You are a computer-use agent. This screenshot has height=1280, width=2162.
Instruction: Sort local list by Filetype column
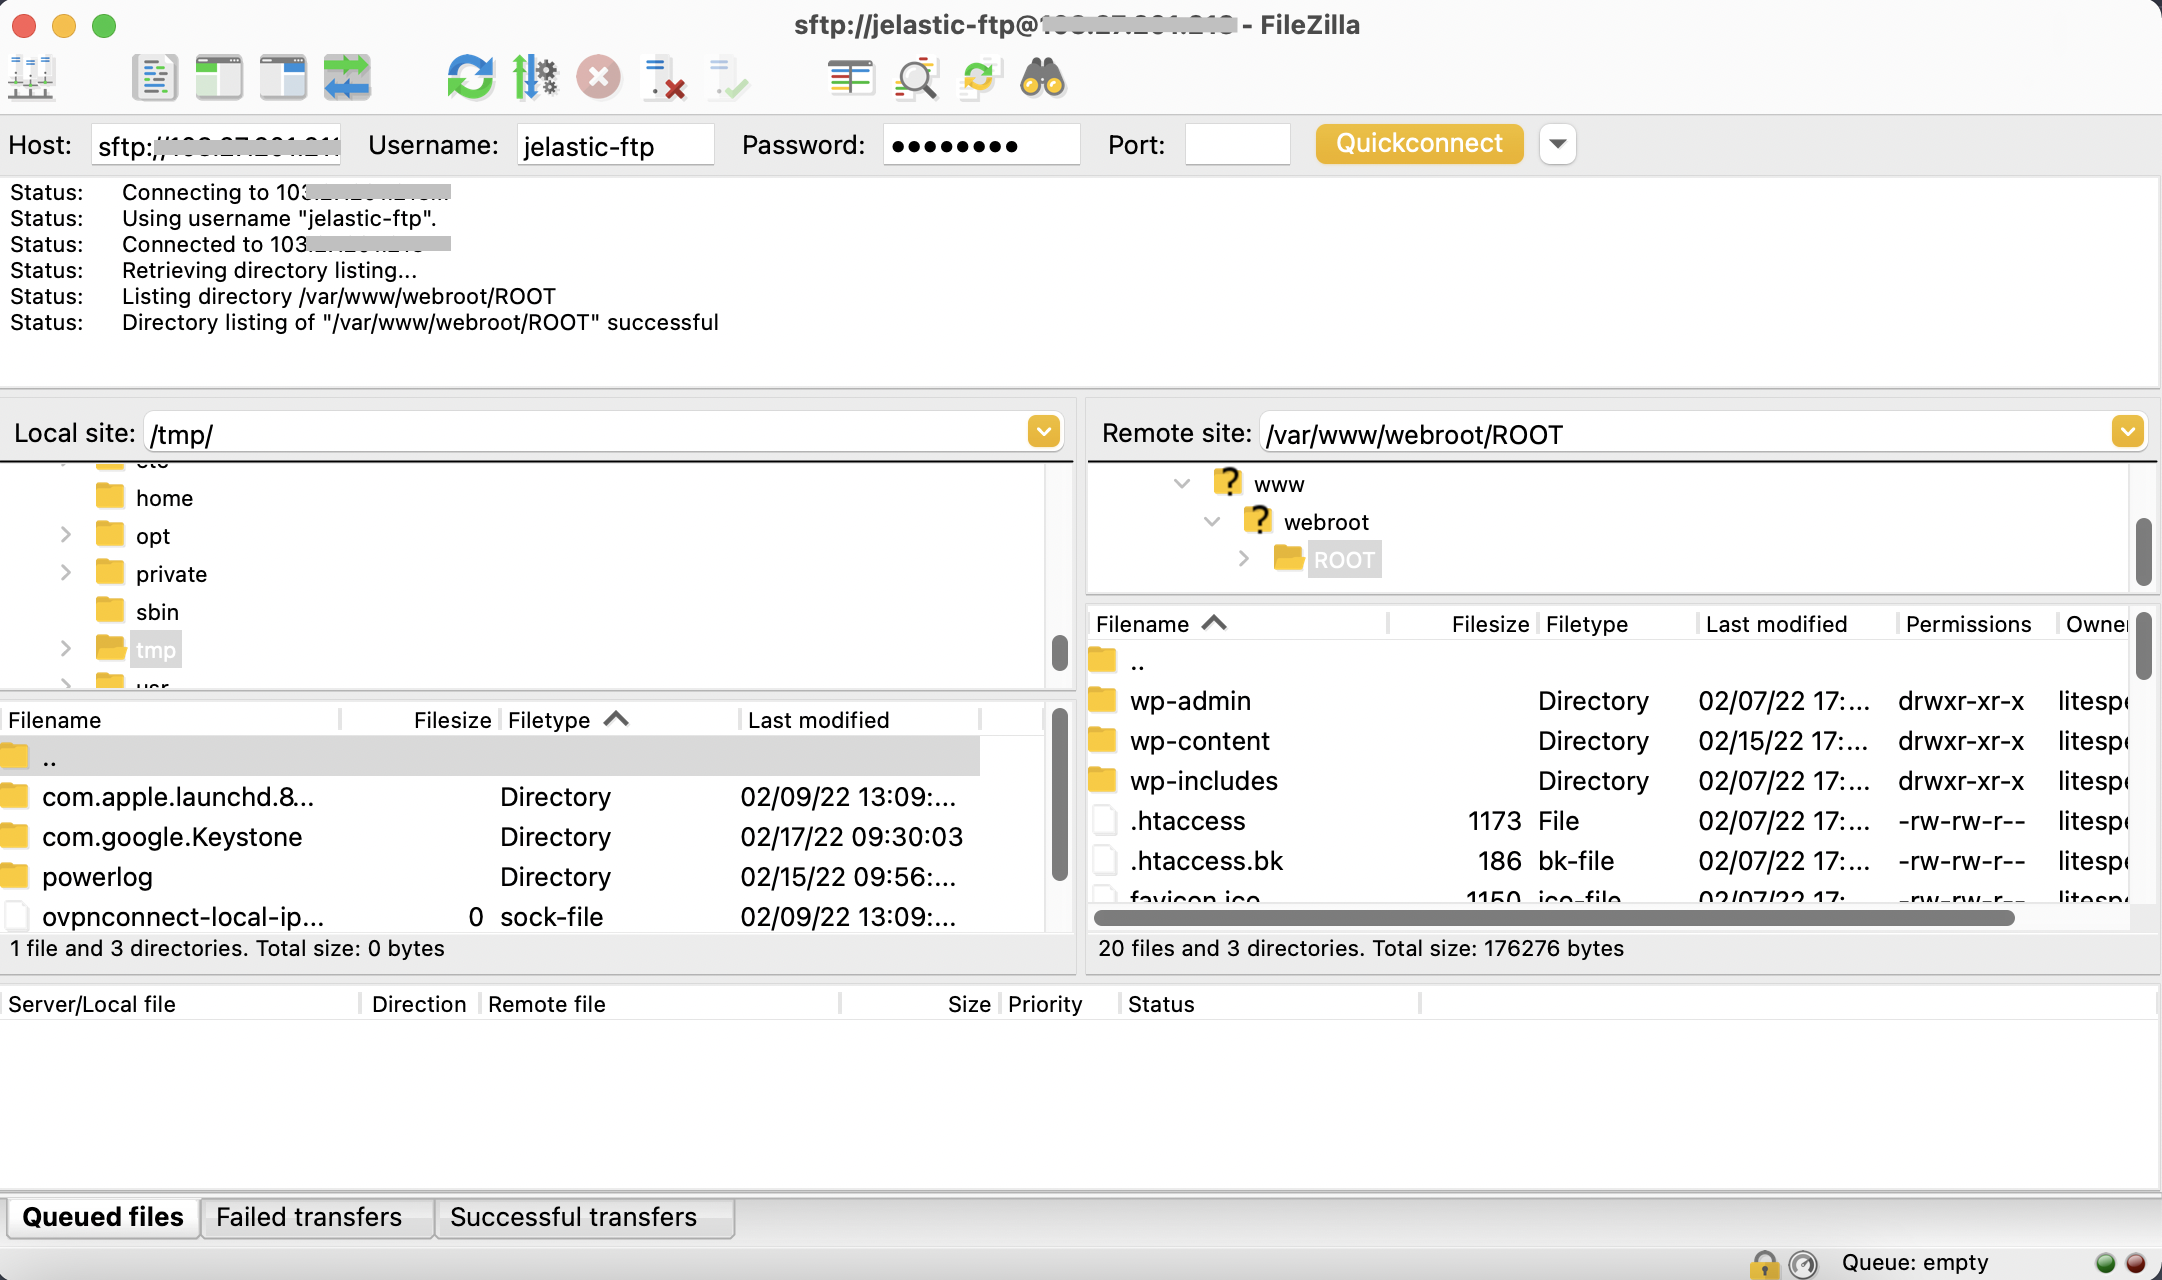pos(620,720)
